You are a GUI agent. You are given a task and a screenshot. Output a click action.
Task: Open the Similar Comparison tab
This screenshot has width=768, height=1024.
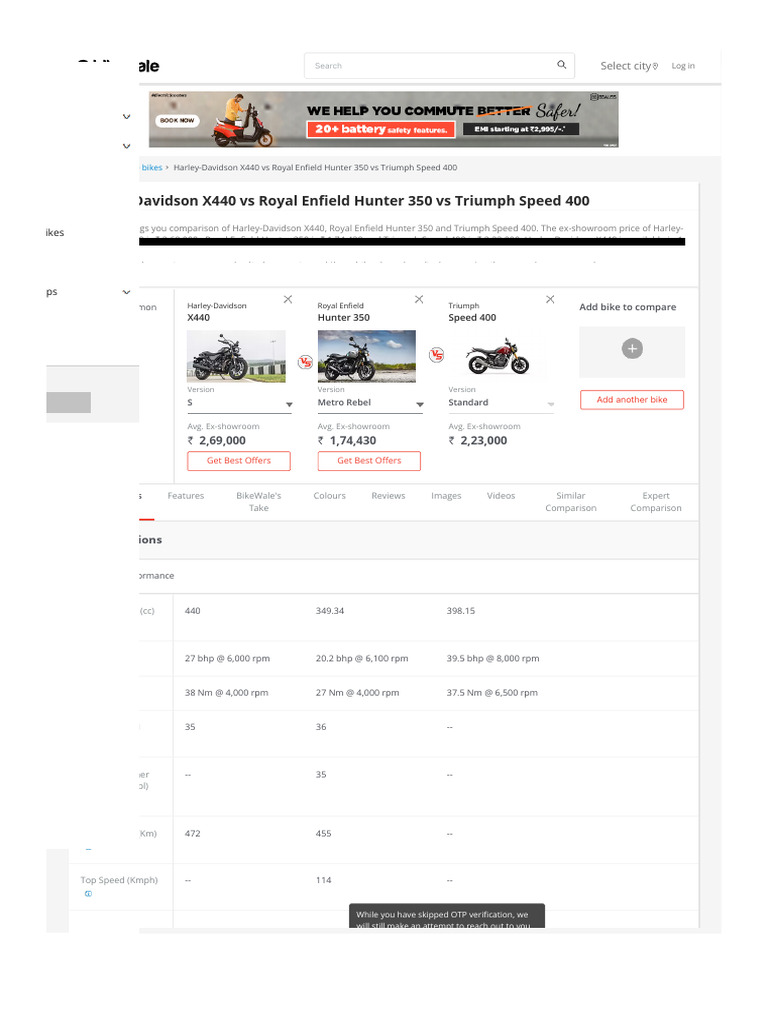pos(571,502)
